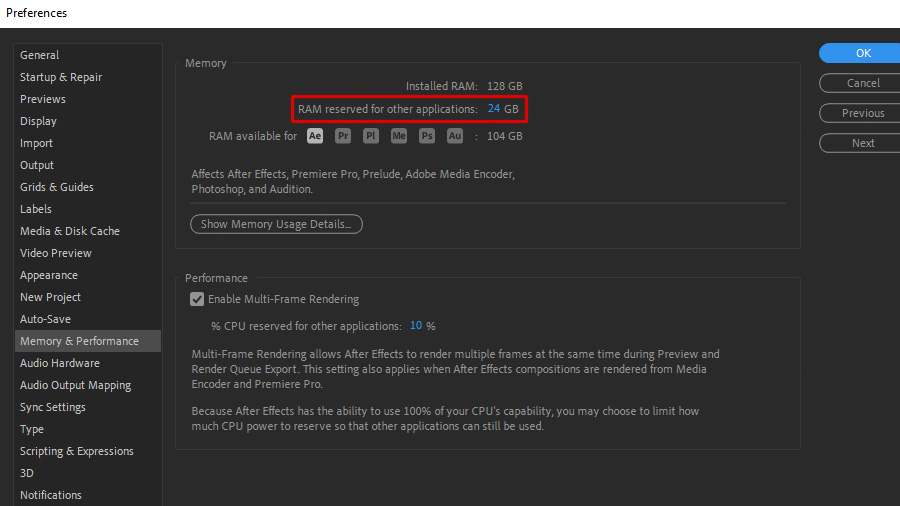Open Scripting & Expressions preferences
The height and width of the screenshot is (506, 900).
tap(77, 451)
